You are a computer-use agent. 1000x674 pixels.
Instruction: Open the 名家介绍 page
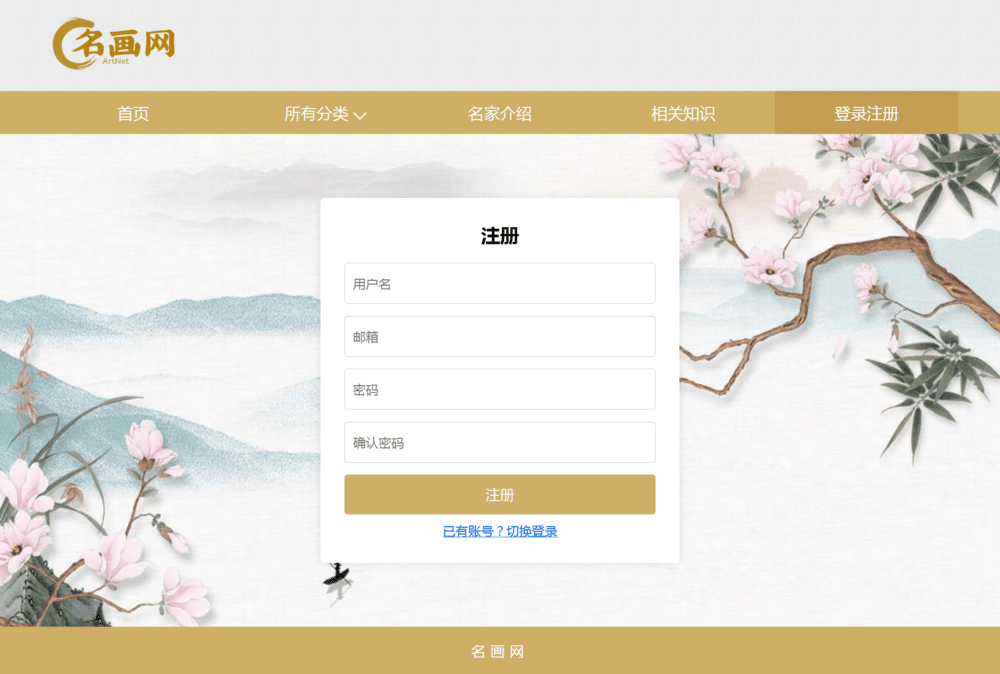[499, 114]
